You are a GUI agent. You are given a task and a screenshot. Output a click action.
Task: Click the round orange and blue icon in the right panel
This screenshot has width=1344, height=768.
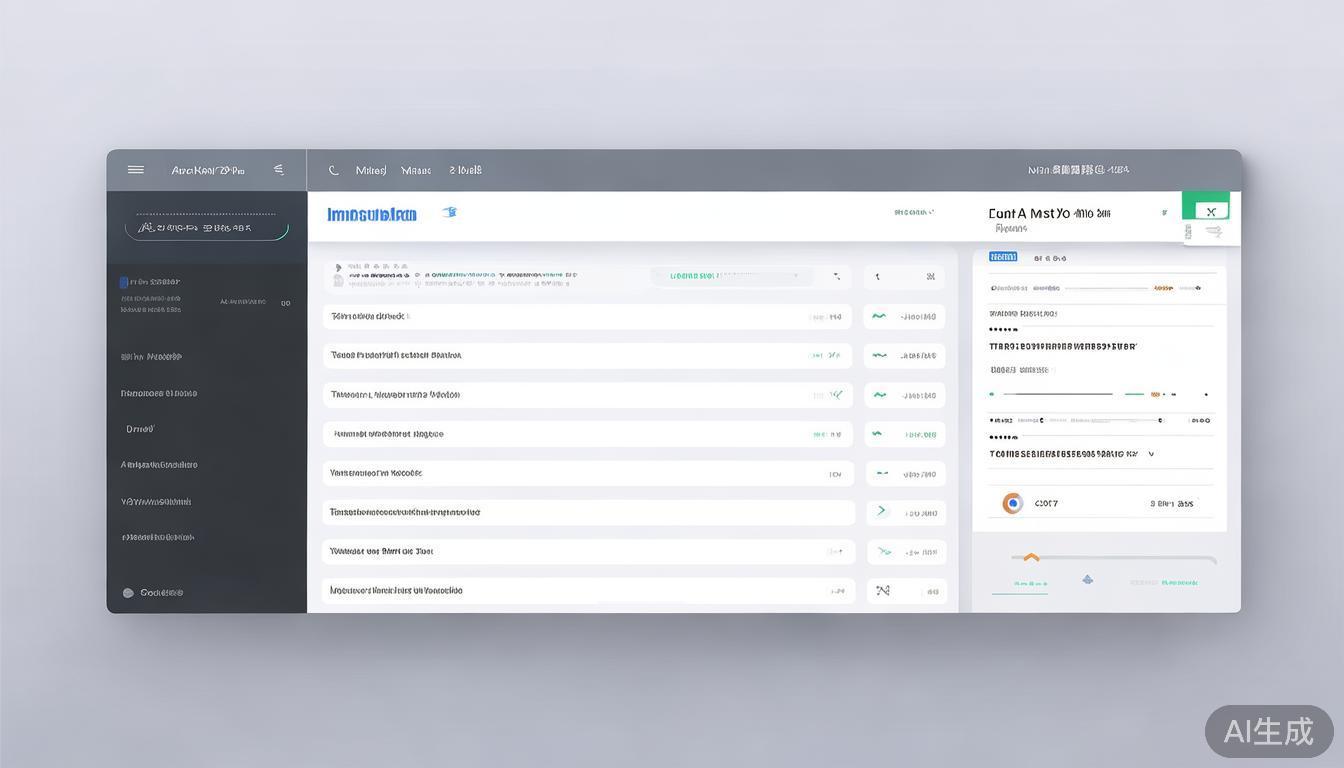pos(1012,503)
